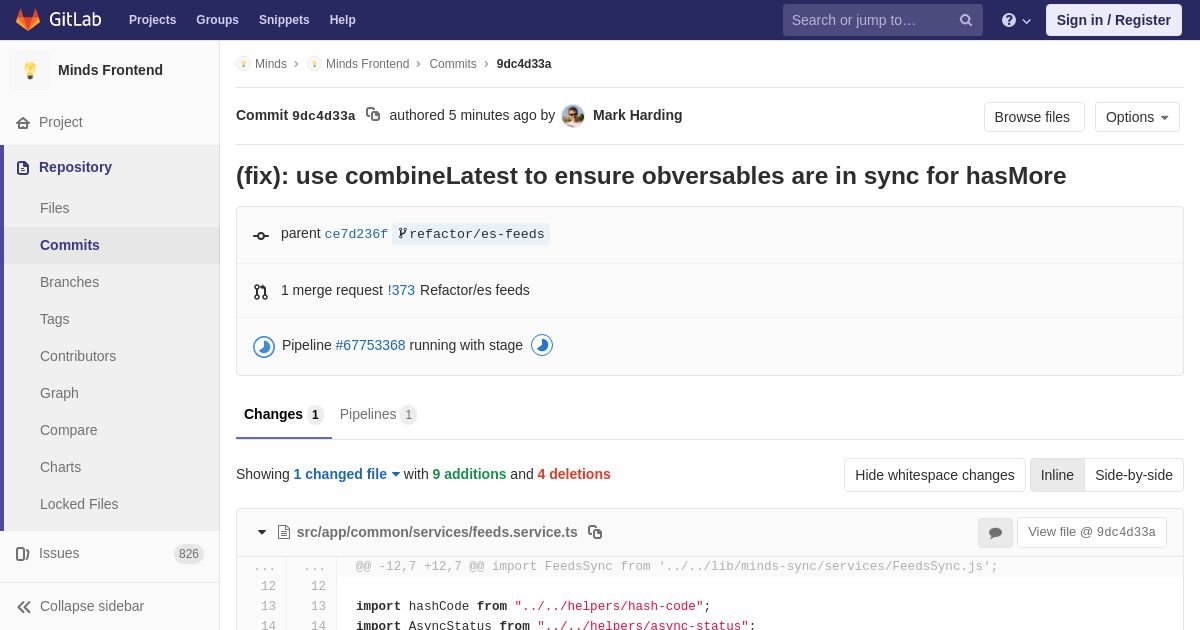
Task: Click Hide whitespace changes button
Action: [x=935, y=475]
